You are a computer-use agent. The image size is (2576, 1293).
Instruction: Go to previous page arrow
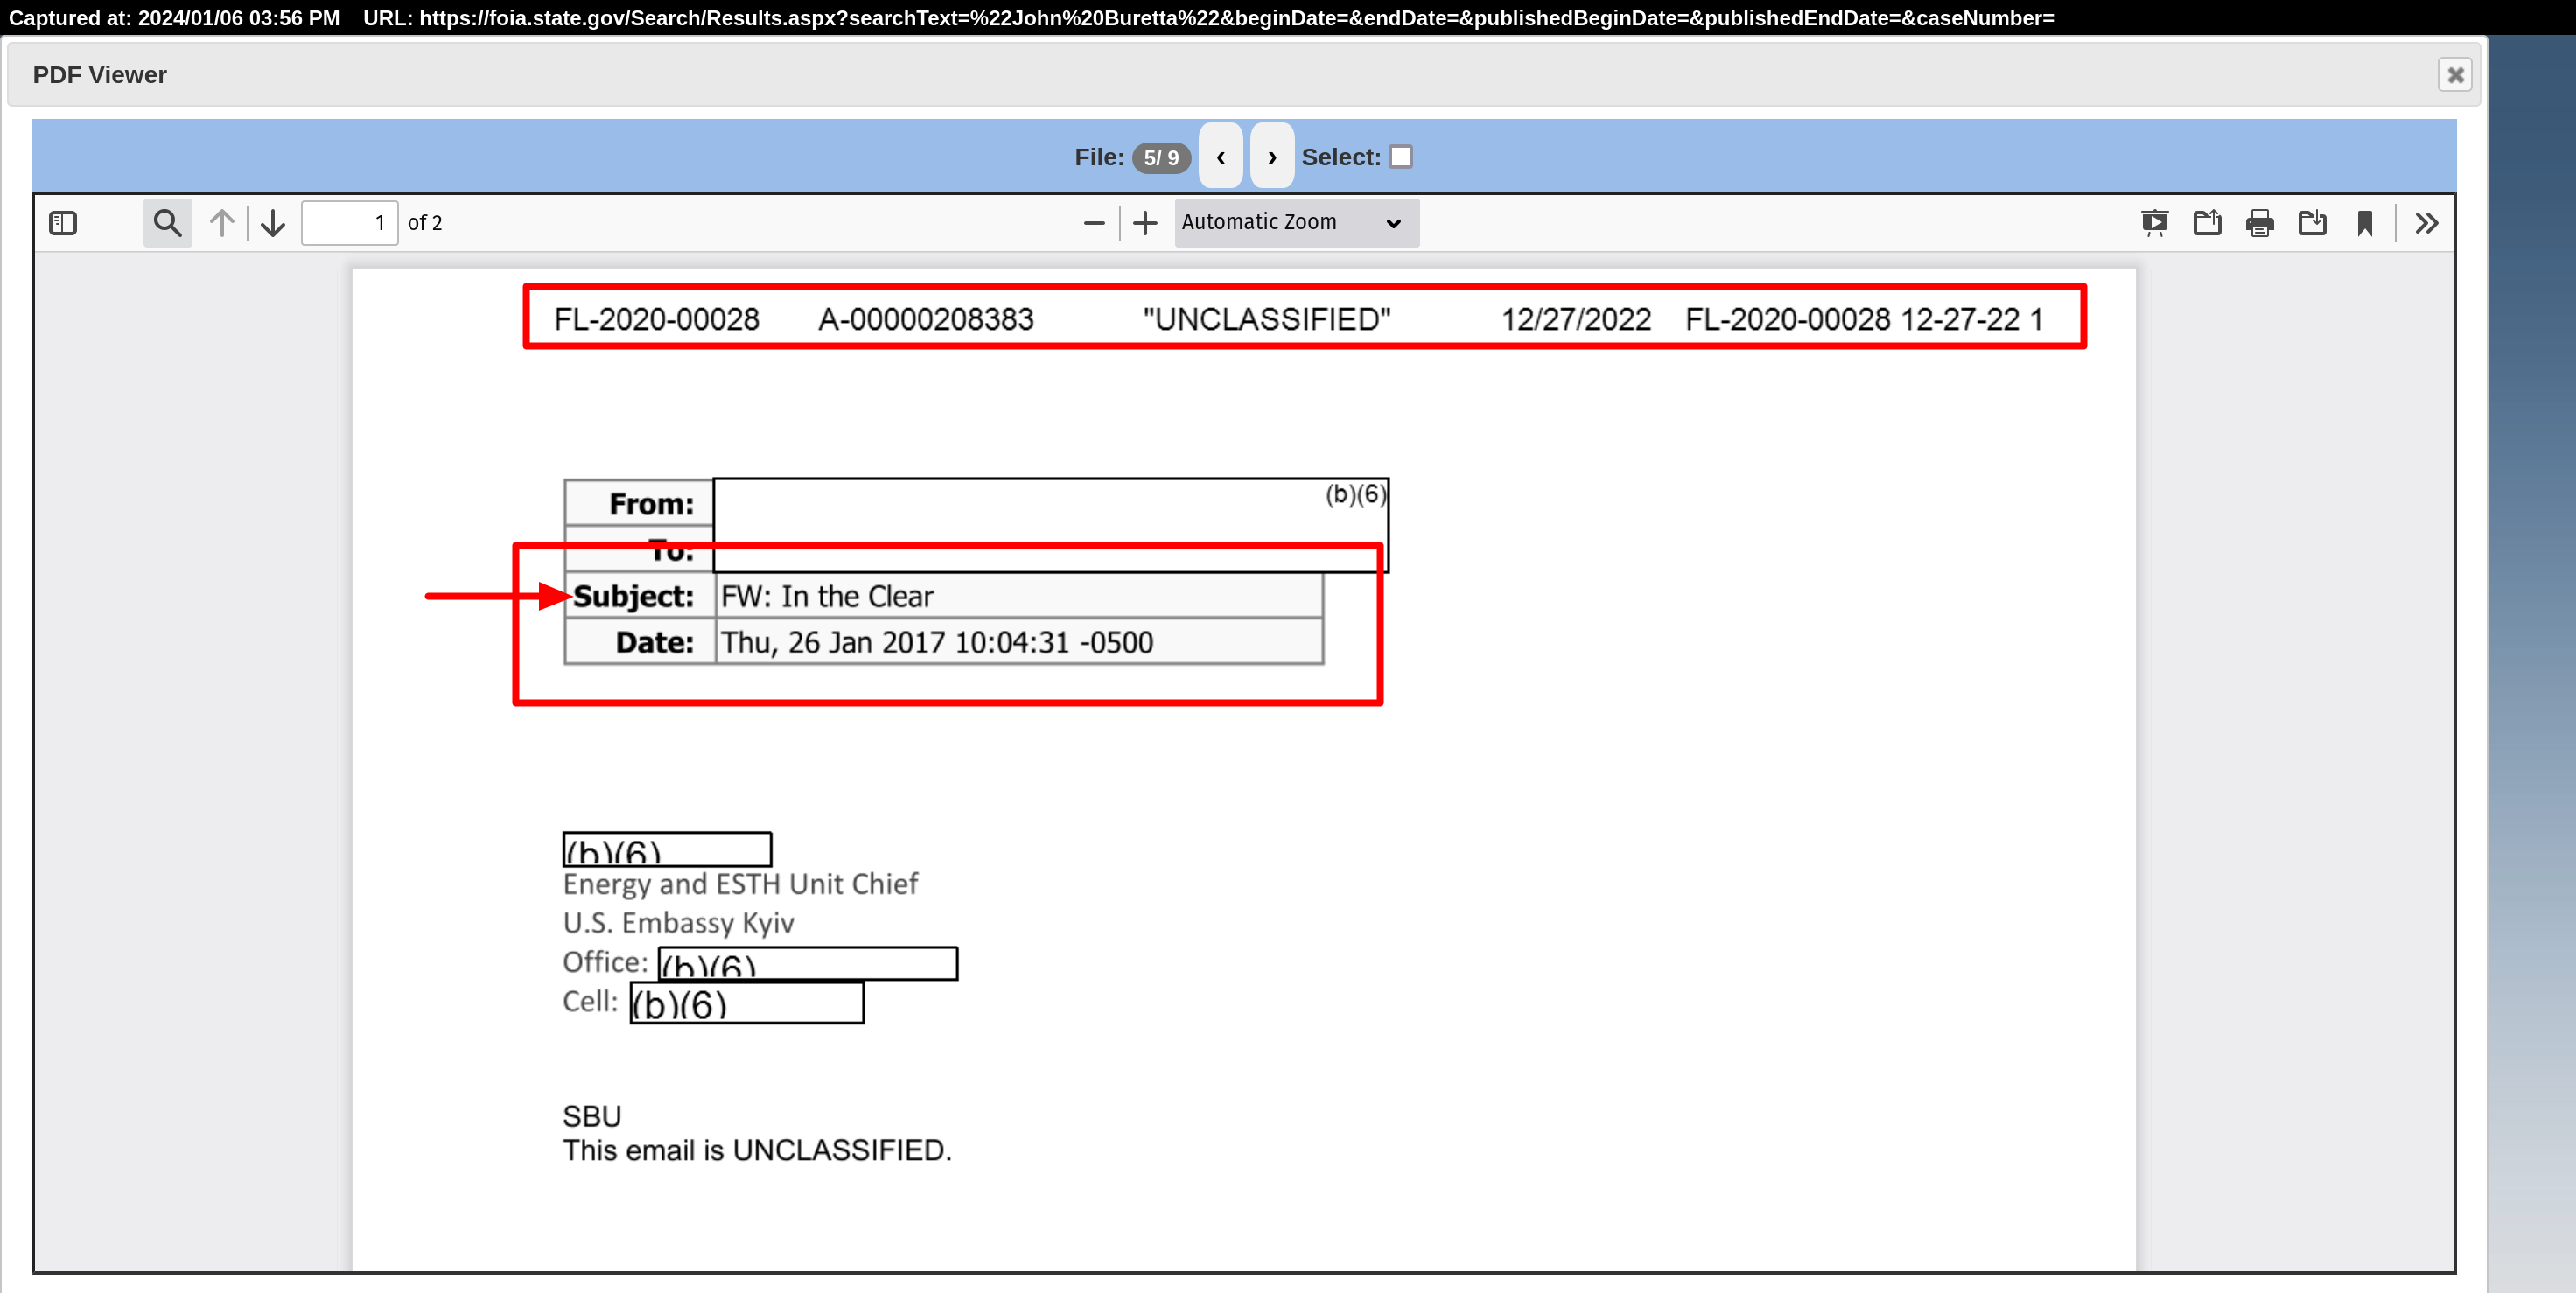[222, 223]
